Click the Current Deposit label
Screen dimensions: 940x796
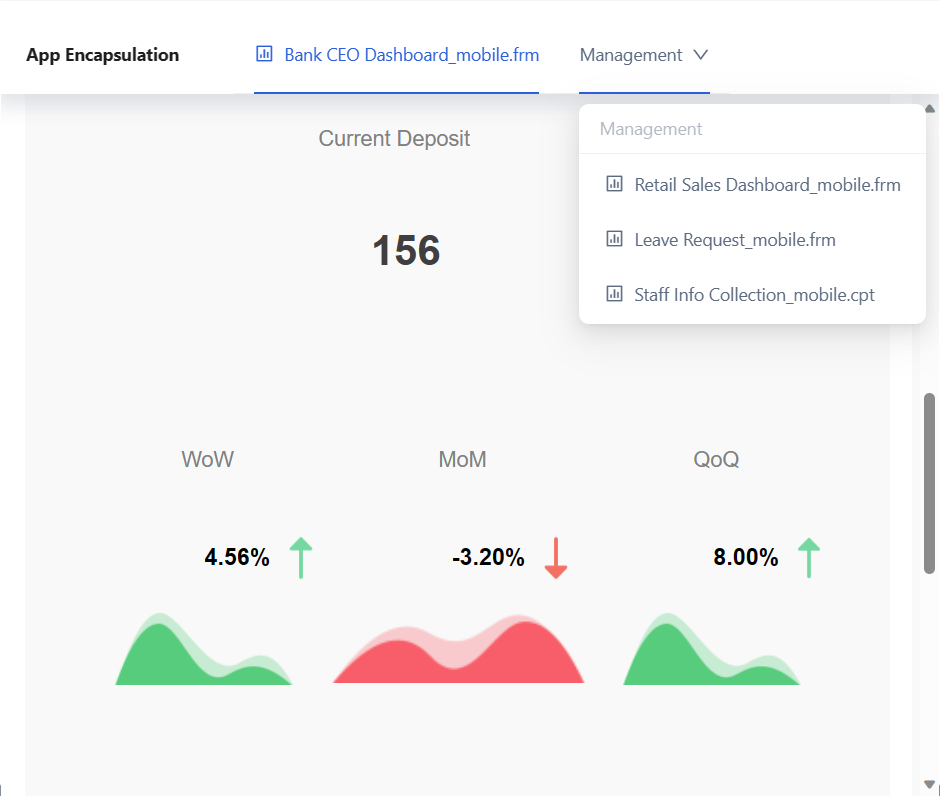(394, 138)
